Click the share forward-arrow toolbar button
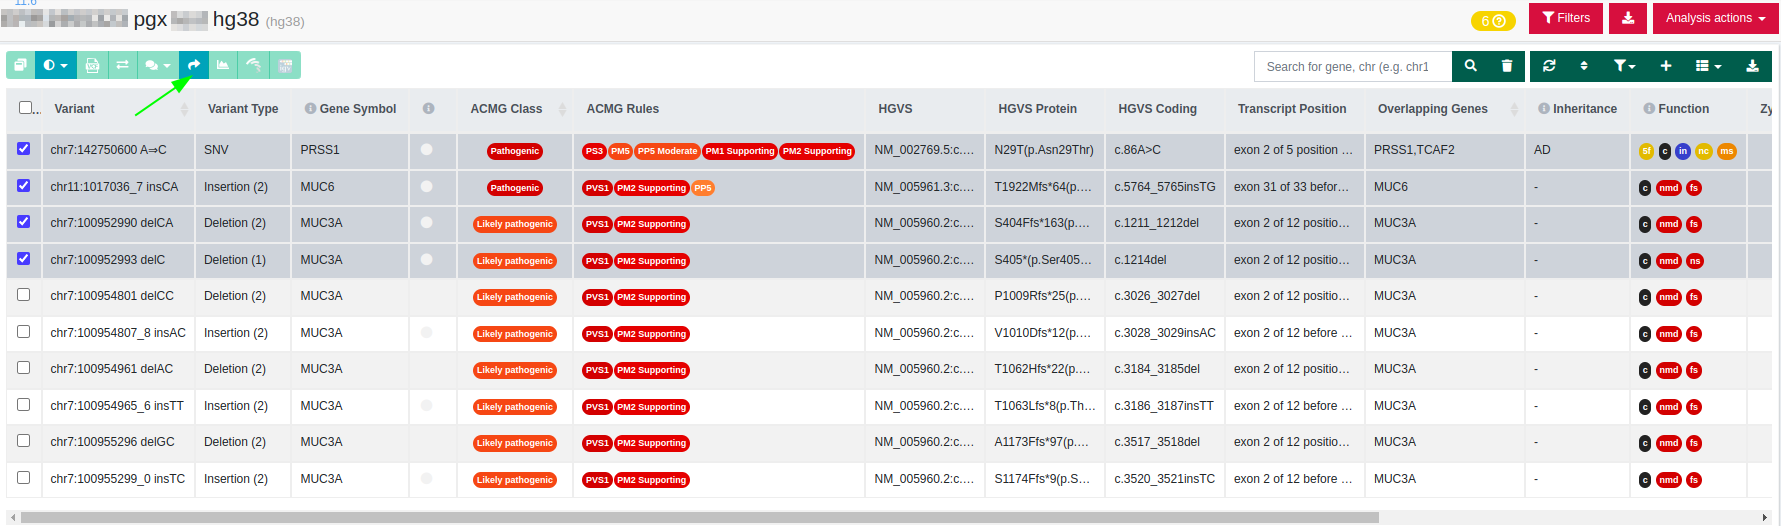1781x526 pixels. [194, 65]
